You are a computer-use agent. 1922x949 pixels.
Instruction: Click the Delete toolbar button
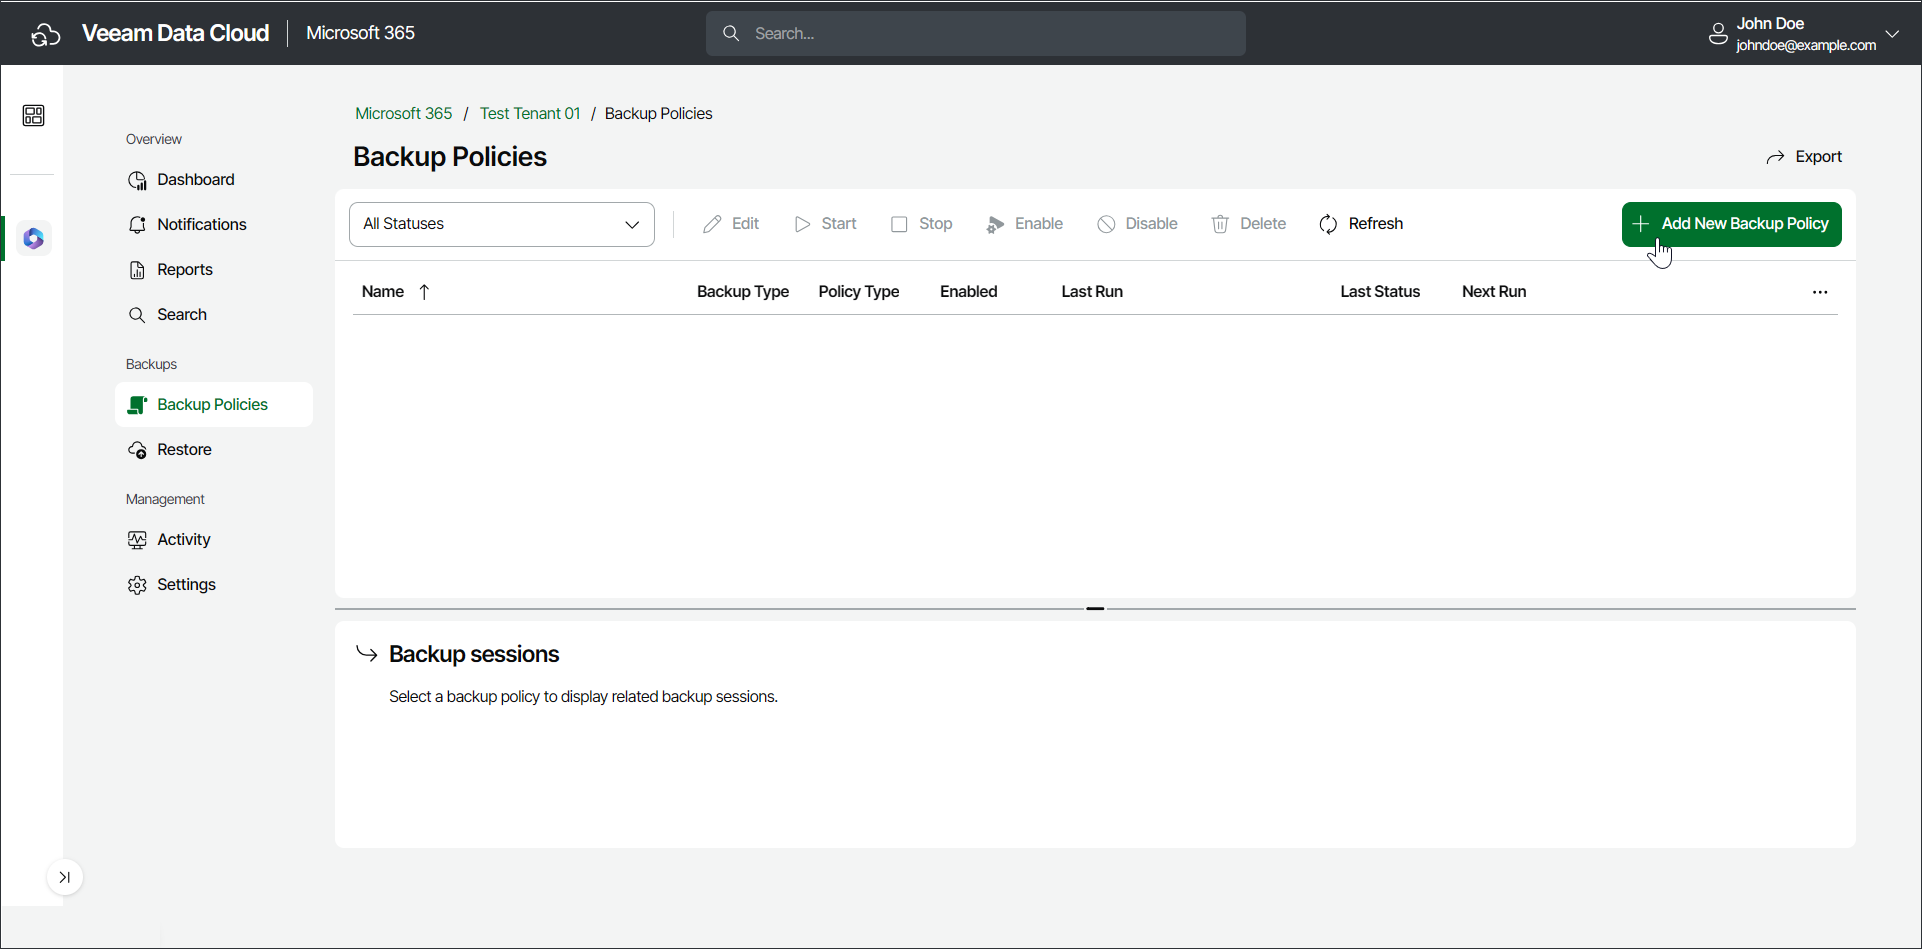[1248, 224]
